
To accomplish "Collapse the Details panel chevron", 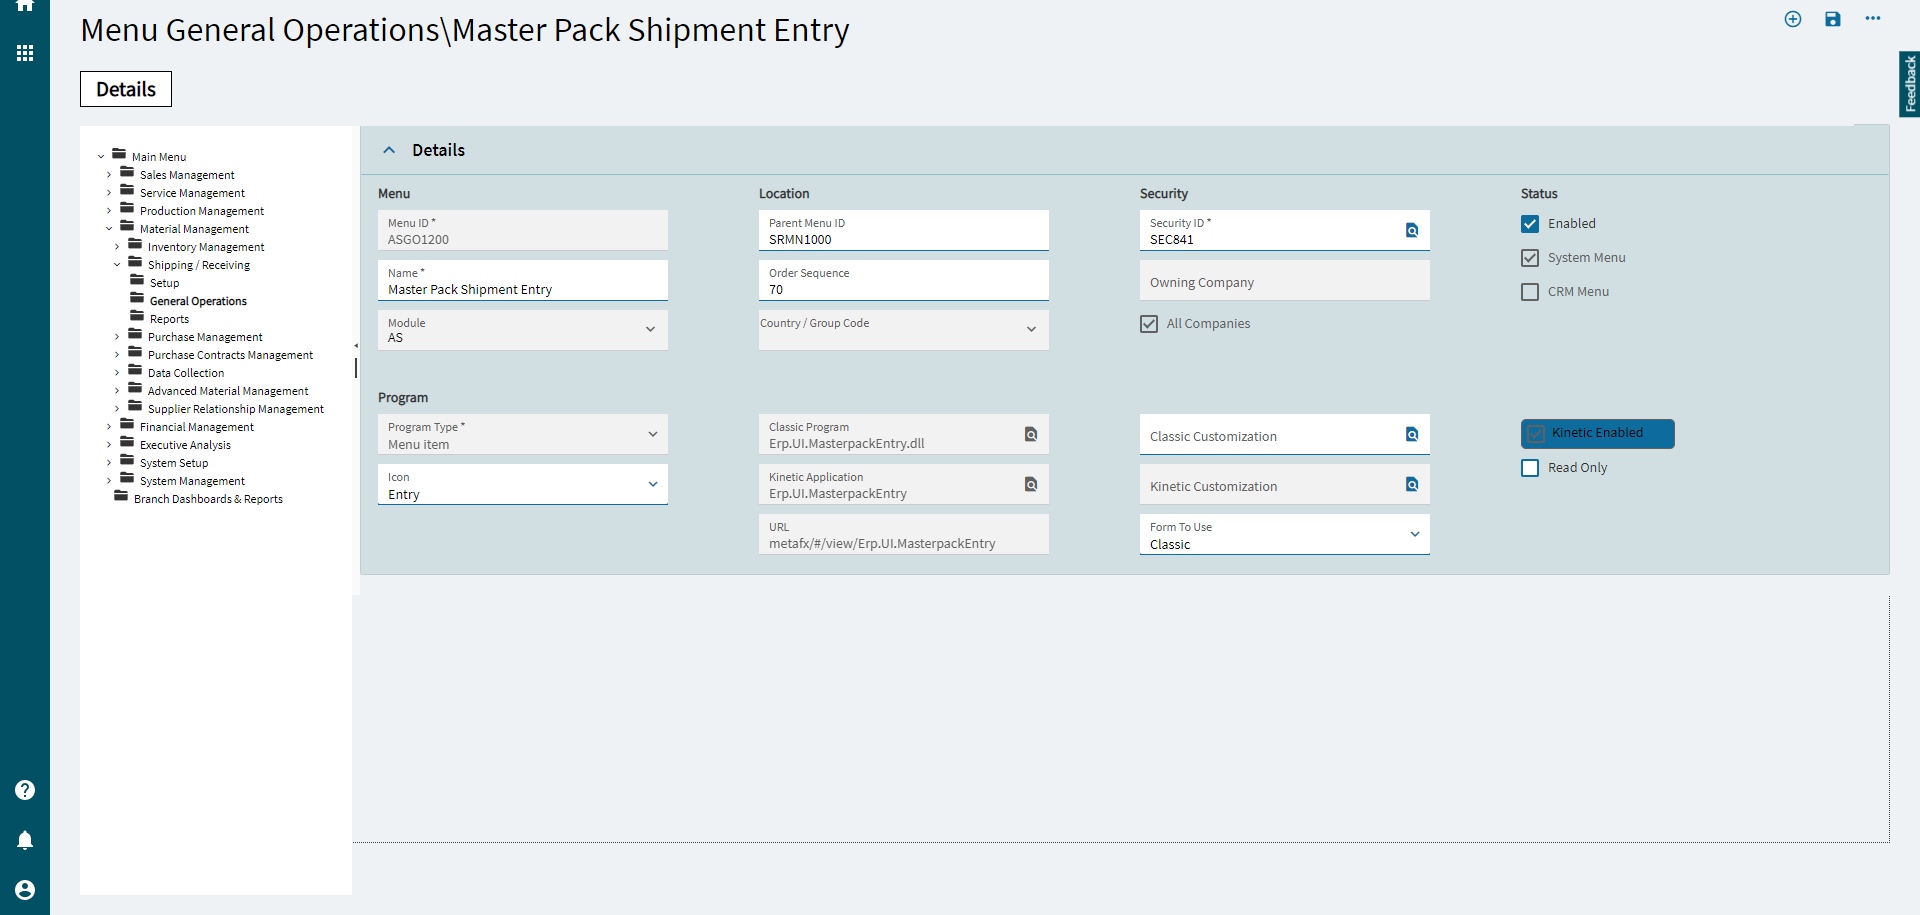I will coord(389,150).
